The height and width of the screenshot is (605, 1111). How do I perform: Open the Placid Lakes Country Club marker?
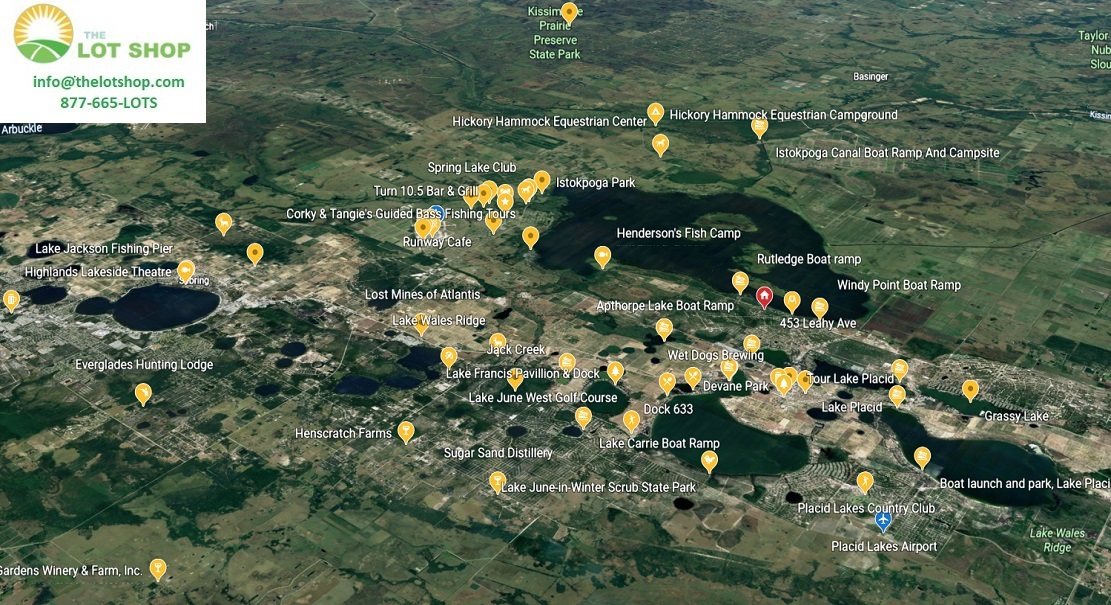pyautogui.click(x=865, y=482)
